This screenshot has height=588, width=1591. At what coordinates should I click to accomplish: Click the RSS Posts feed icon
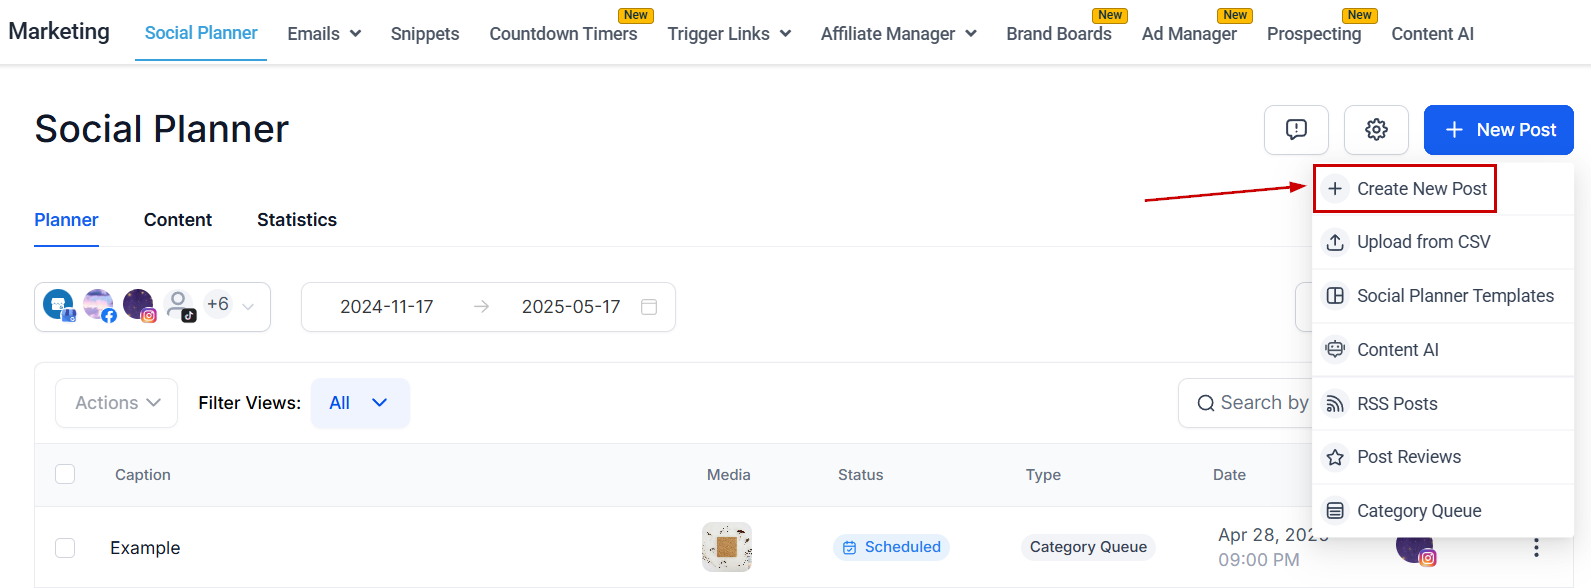tap(1335, 404)
